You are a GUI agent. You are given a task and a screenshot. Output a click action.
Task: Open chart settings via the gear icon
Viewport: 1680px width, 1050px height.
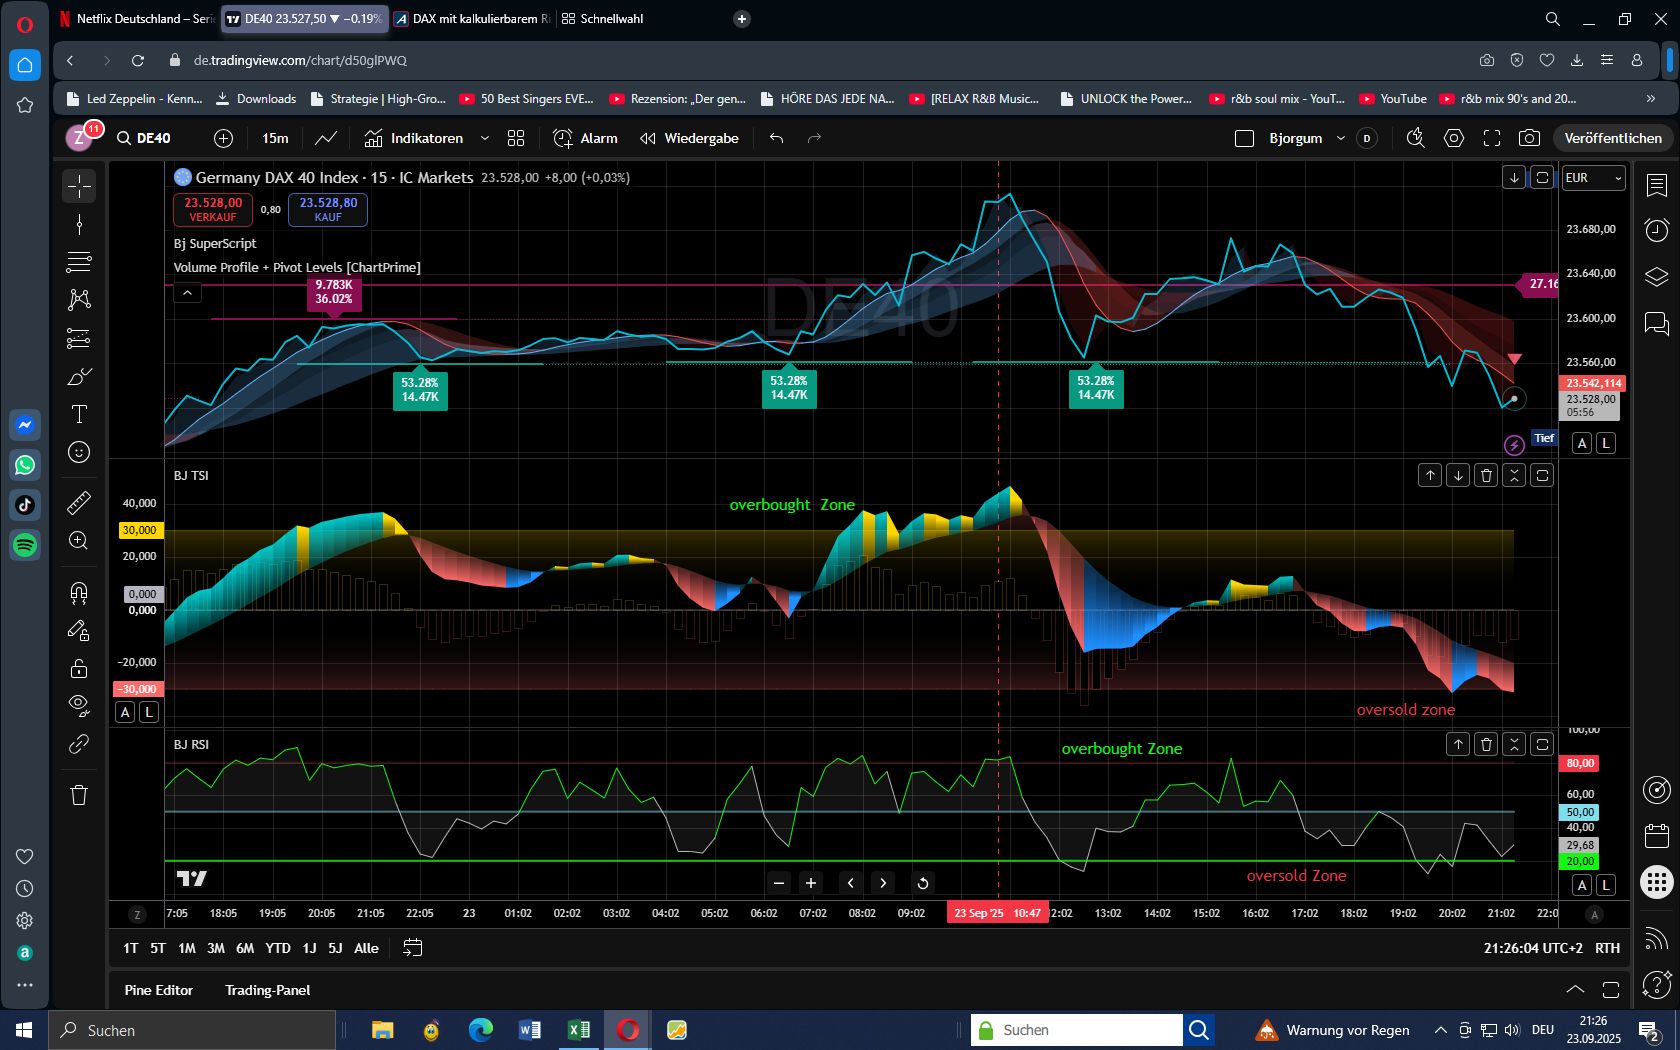[x=1454, y=138]
